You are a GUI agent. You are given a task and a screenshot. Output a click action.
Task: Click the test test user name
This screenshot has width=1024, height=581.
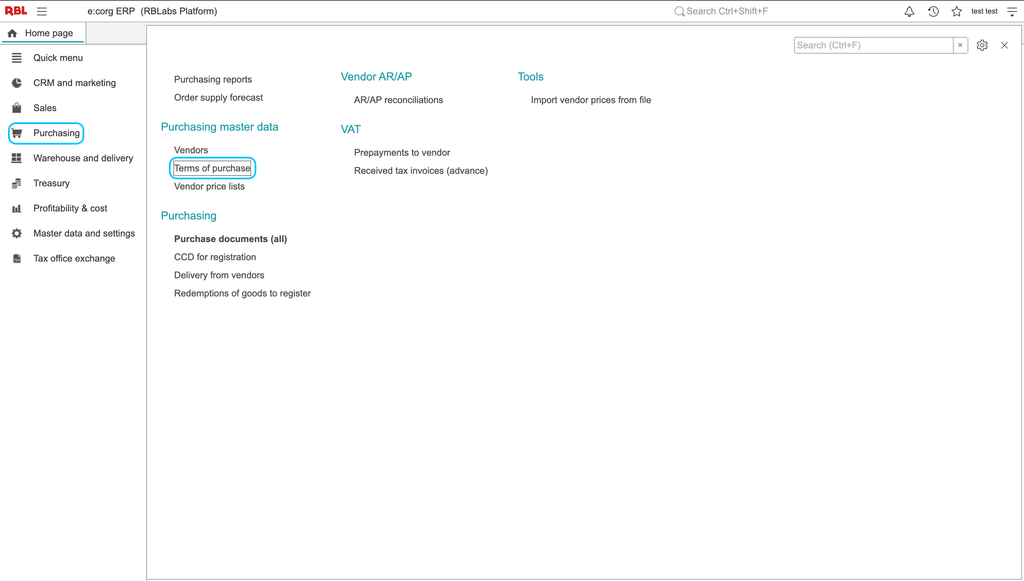point(984,11)
